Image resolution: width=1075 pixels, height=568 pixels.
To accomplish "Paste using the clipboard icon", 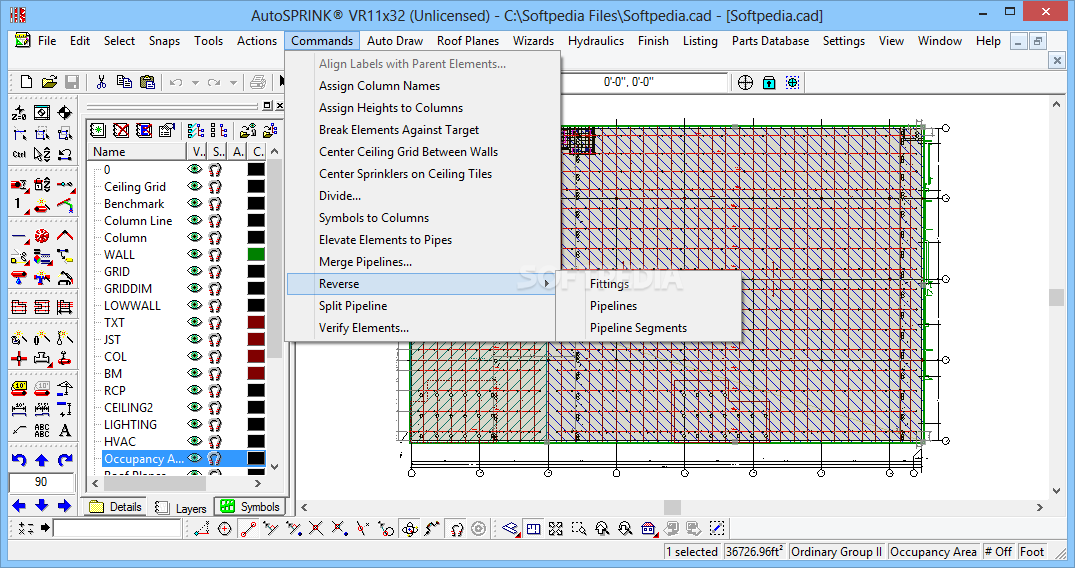I will point(147,82).
